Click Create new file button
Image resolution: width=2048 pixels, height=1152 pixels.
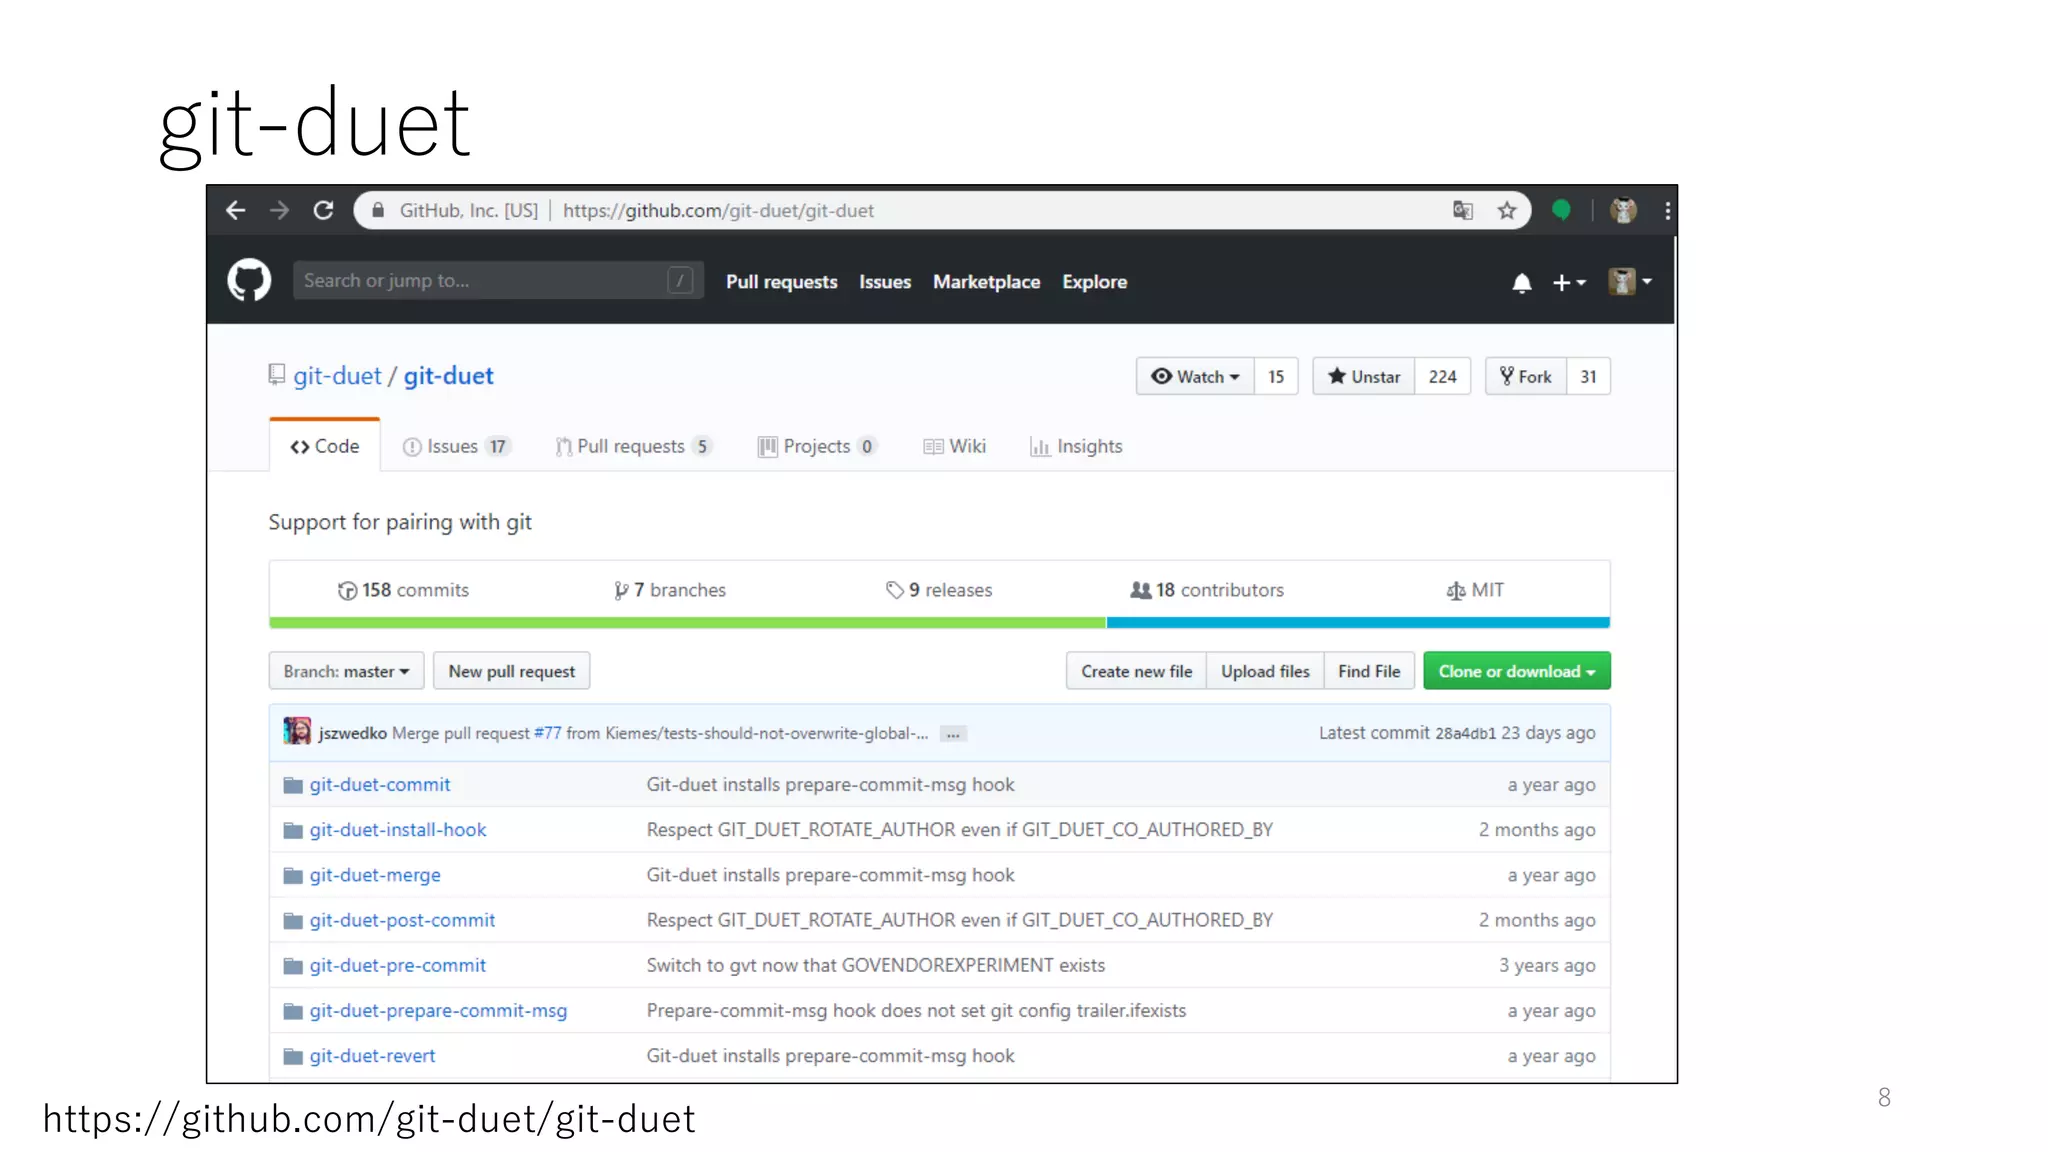click(1137, 671)
